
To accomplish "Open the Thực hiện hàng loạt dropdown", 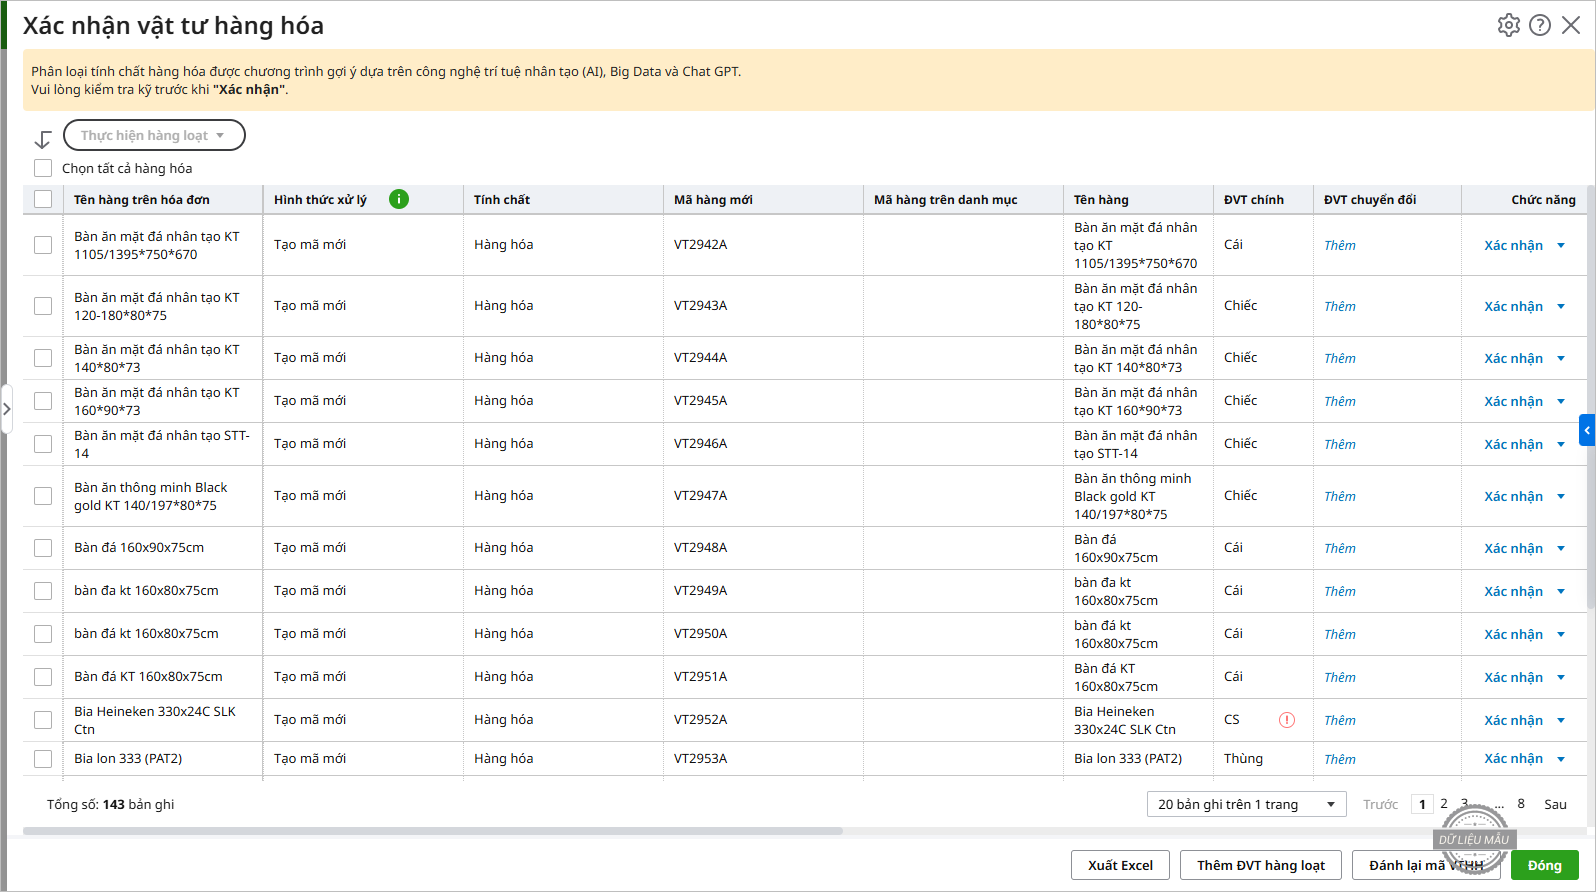I will [x=154, y=135].
